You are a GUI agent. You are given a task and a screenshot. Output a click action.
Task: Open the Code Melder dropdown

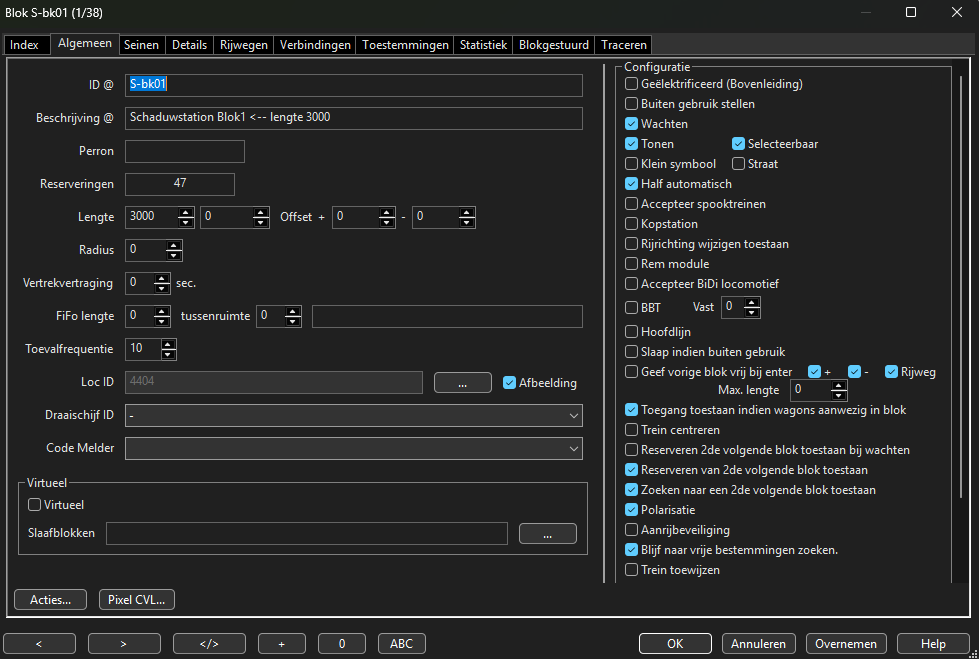pos(573,449)
